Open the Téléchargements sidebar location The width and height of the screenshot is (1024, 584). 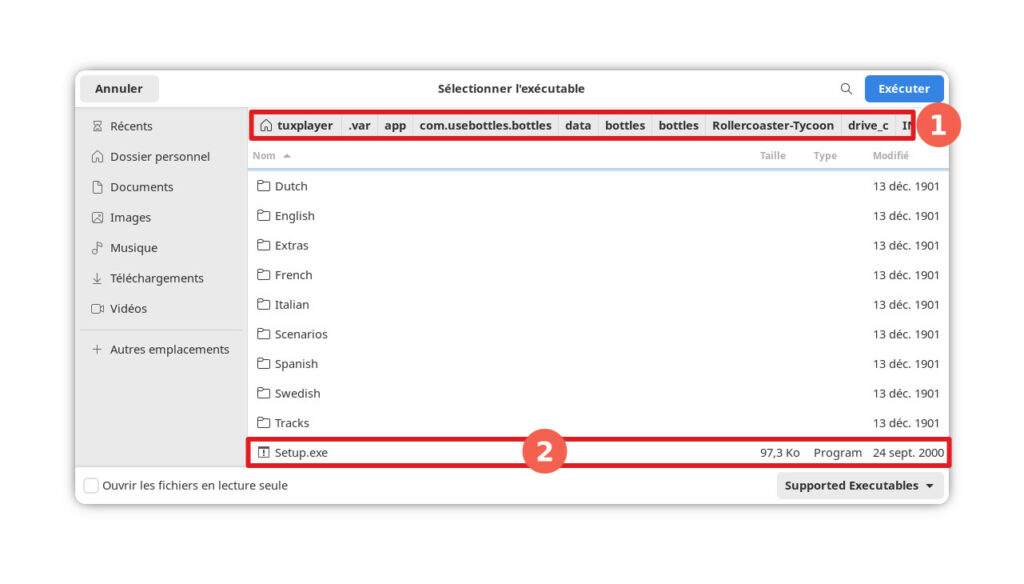[x=156, y=279]
